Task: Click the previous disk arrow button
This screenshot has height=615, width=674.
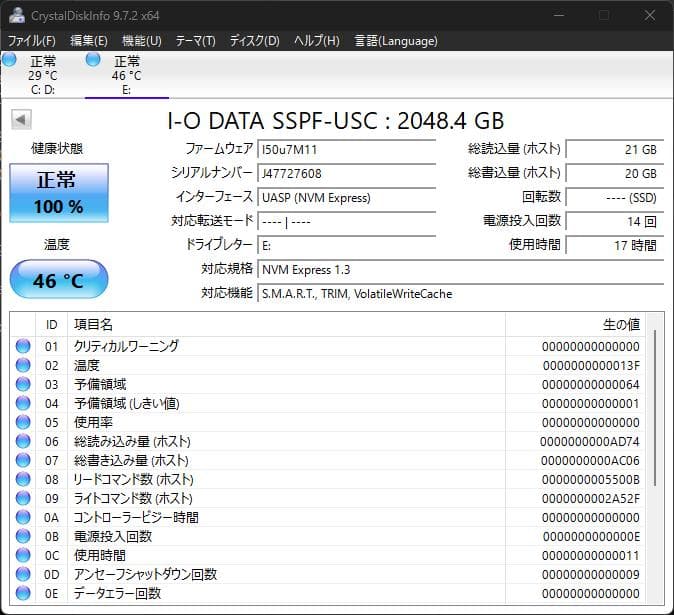Action: (21, 119)
